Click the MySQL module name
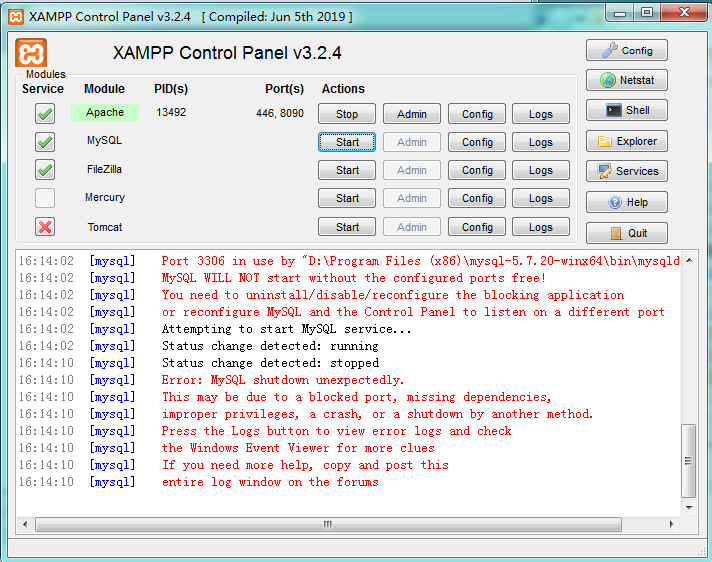This screenshot has height=562, width=712. 104,140
